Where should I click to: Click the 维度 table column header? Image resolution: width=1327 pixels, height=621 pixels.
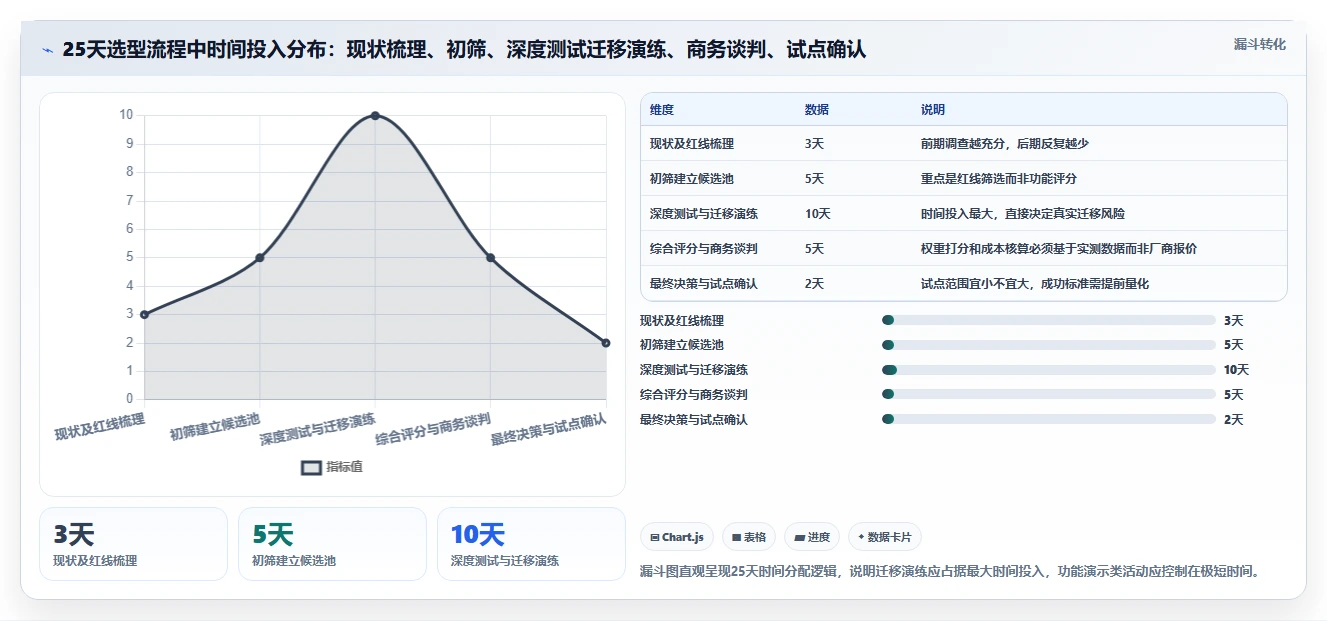(662, 110)
